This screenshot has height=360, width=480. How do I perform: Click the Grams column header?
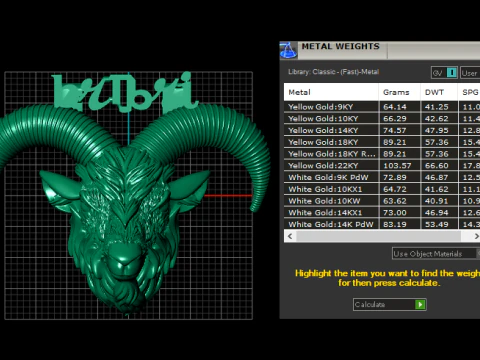click(x=400, y=92)
